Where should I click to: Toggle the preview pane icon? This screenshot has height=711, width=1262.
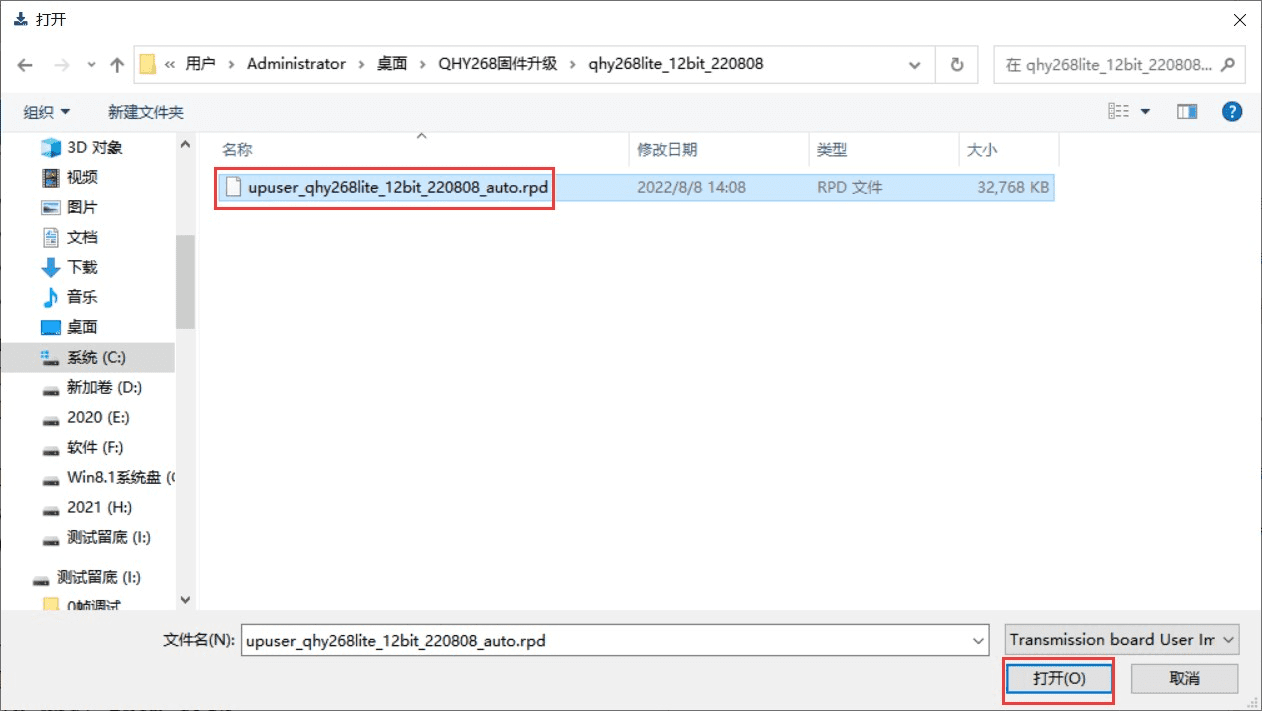1187,111
